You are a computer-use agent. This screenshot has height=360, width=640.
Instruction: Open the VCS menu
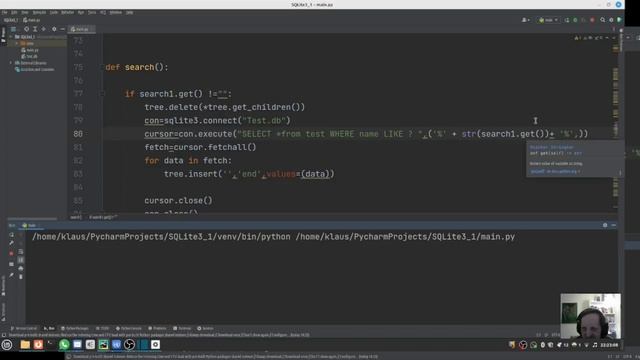point(103,13)
